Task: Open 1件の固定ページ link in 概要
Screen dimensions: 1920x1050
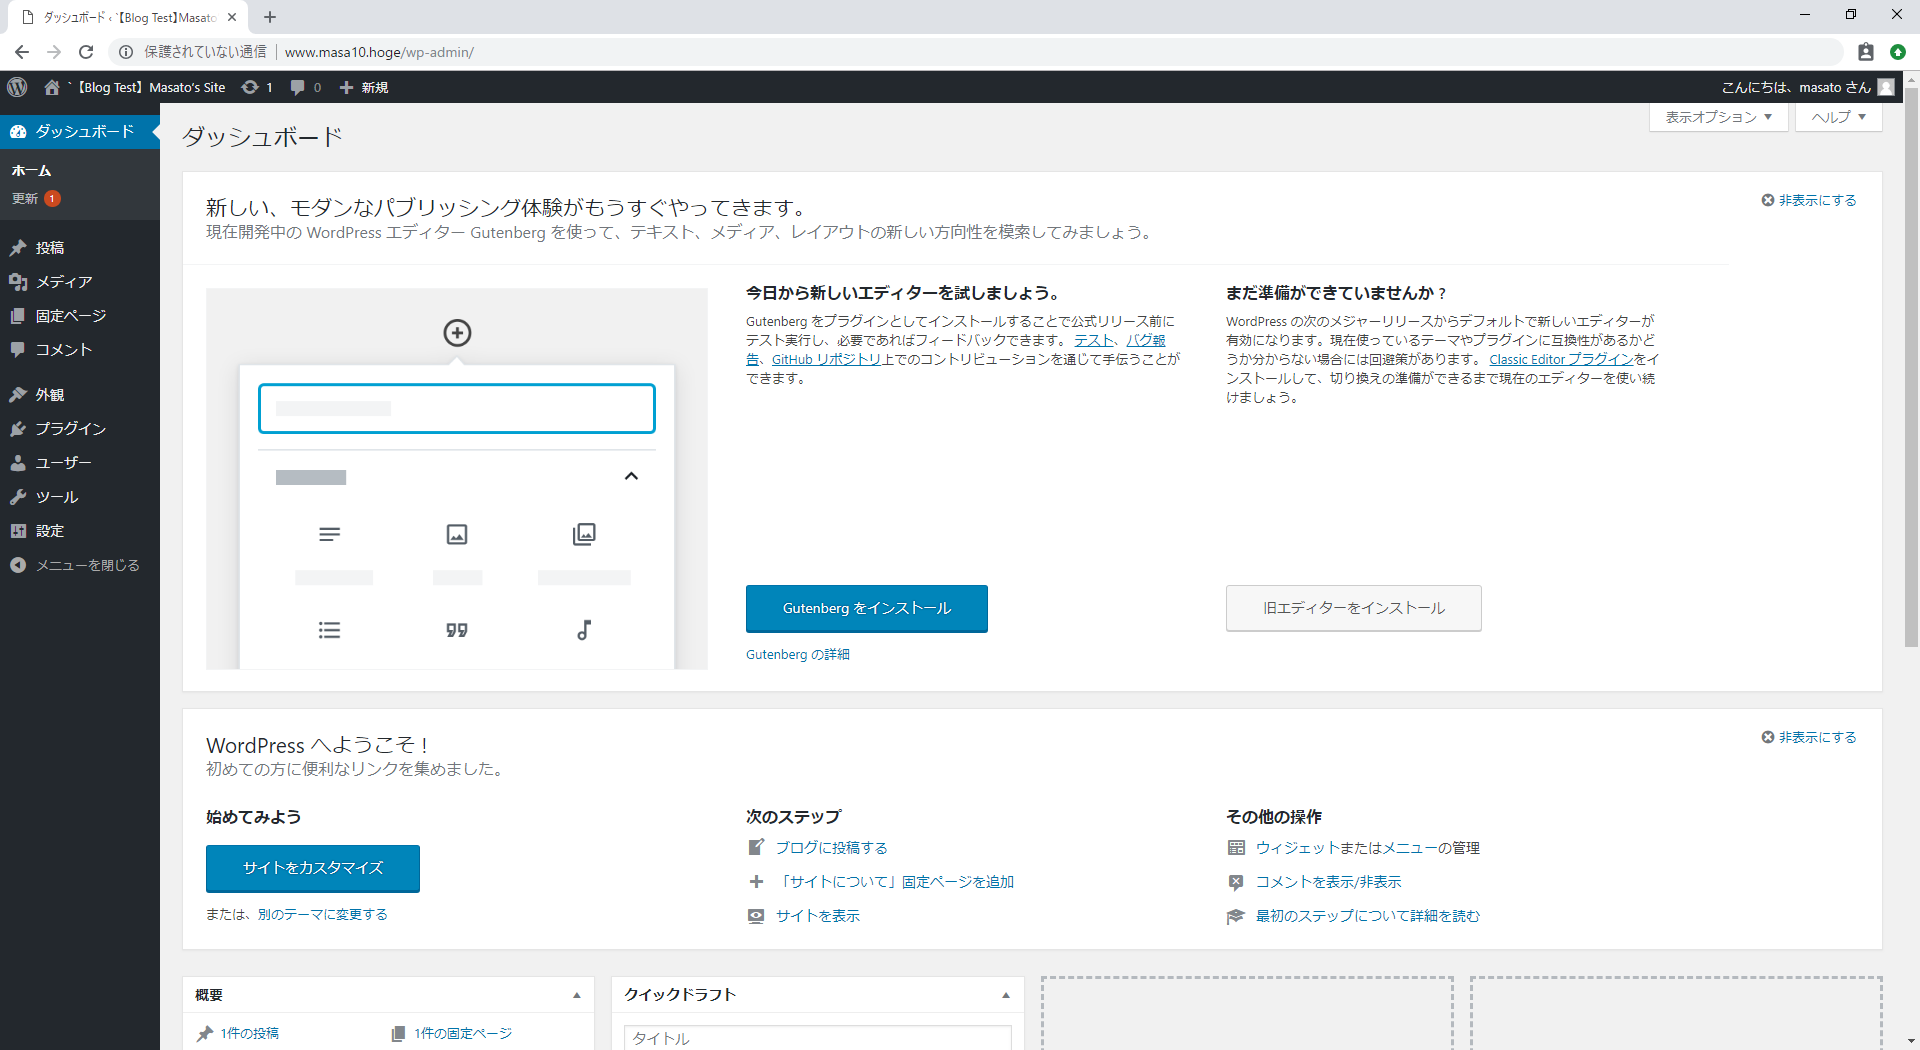Action: (463, 1033)
